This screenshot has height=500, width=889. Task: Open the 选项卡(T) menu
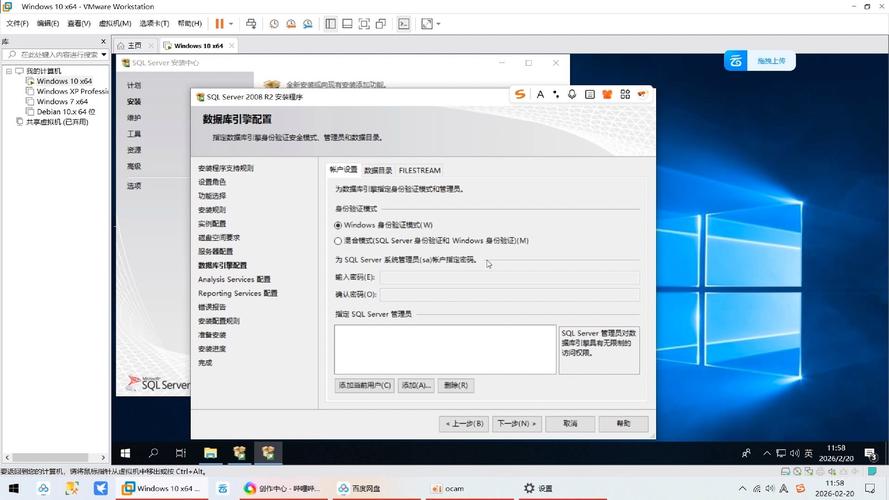[x=154, y=23]
